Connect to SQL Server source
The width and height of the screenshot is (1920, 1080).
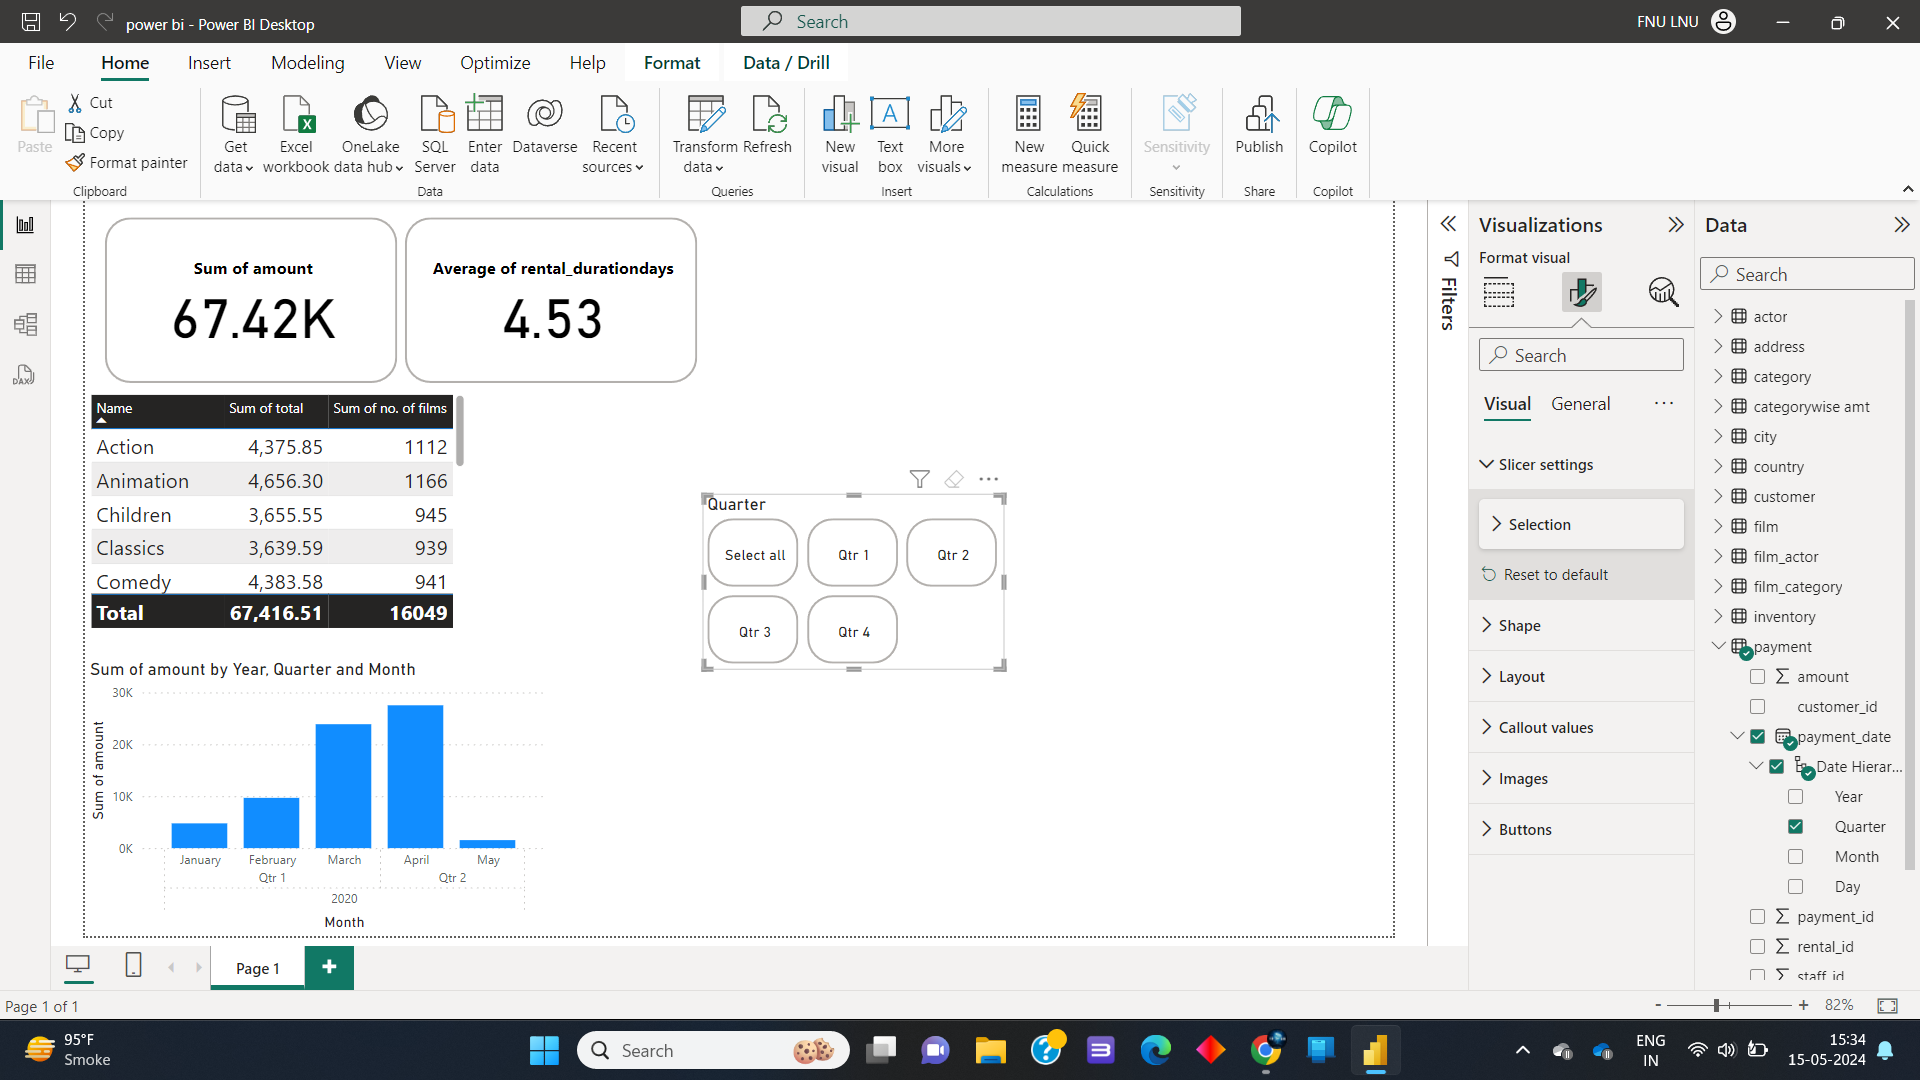click(435, 135)
